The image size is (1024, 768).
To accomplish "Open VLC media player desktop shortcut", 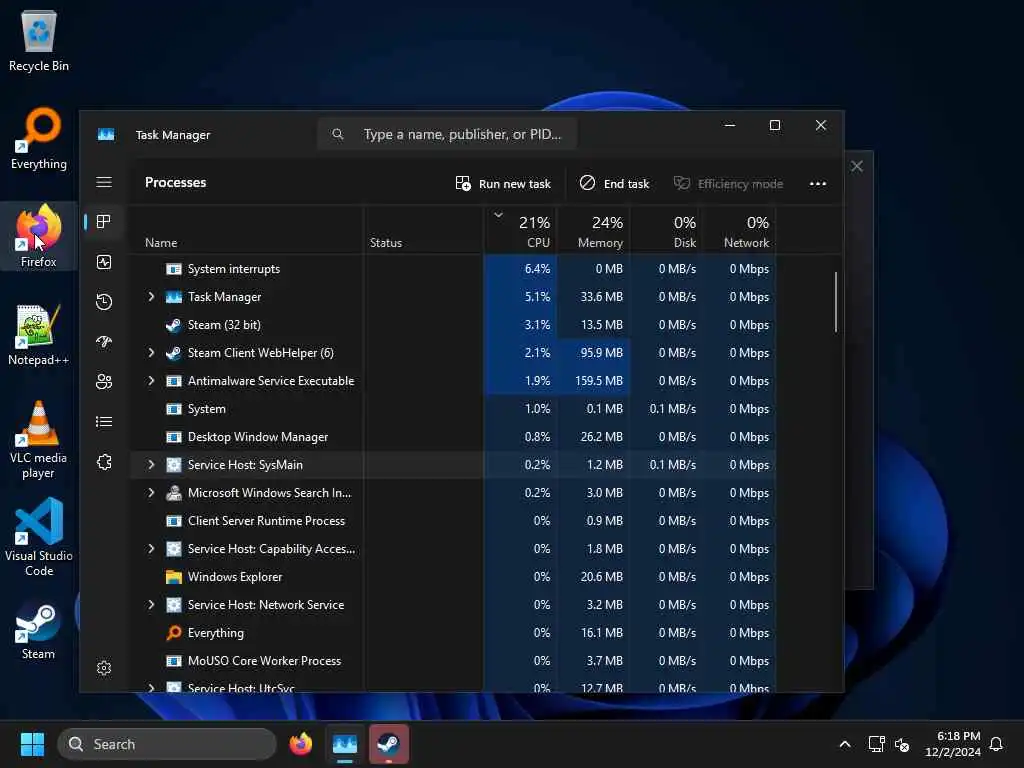I will tap(39, 440).
